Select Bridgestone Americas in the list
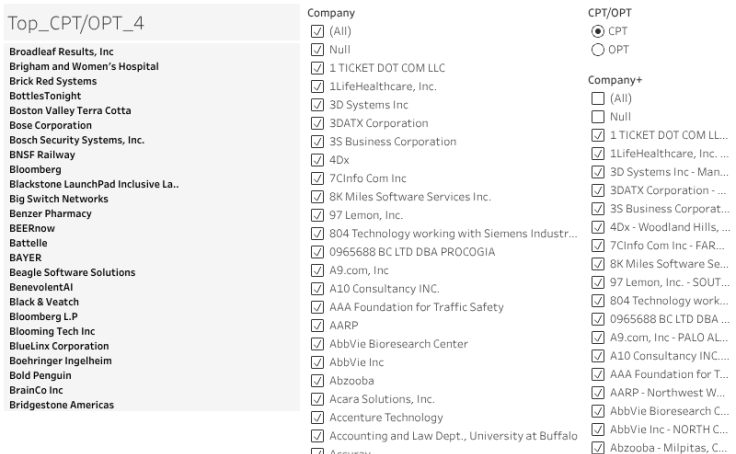Image resolution: width=736 pixels, height=454 pixels. point(61,405)
